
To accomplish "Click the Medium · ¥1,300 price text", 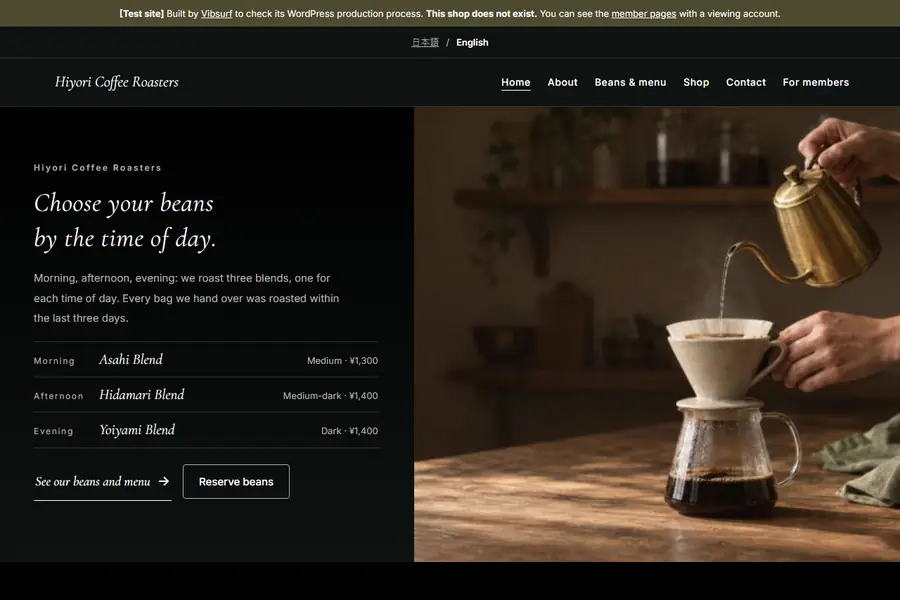I will [342, 361].
